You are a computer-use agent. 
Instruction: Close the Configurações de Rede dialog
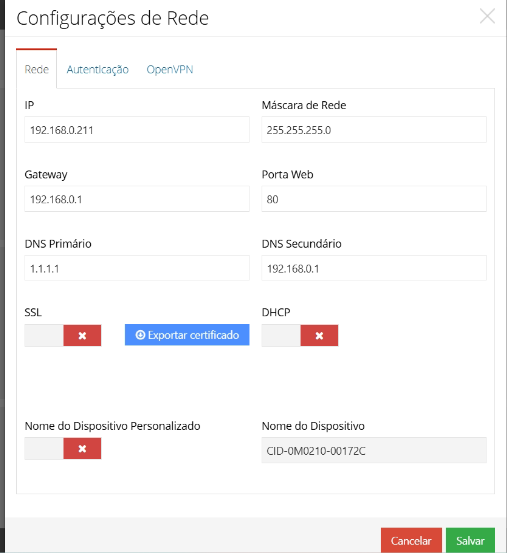[x=487, y=17]
